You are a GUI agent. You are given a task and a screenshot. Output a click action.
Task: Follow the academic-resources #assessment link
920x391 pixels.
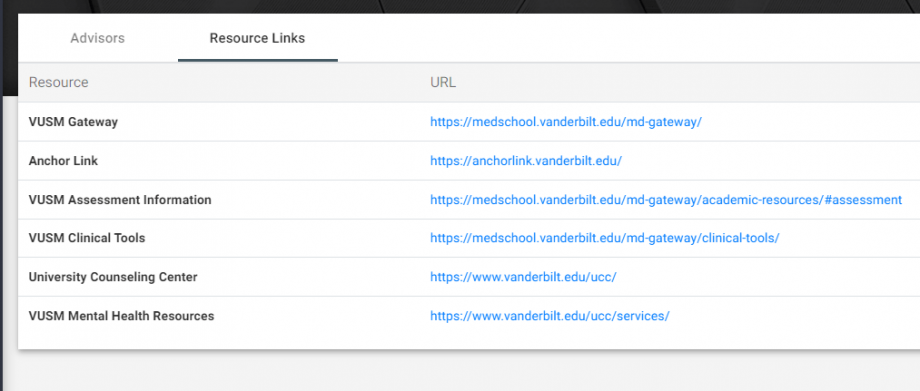666,200
